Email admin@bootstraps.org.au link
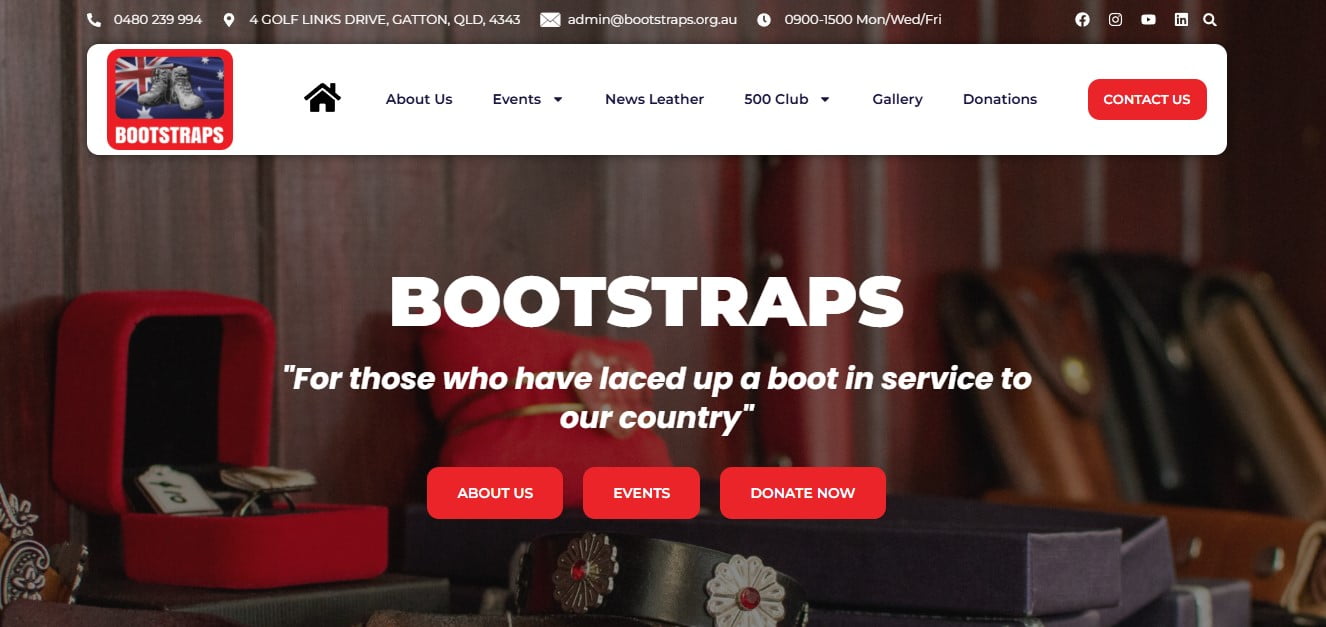Viewport: 1326px width, 627px height. click(x=652, y=19)
